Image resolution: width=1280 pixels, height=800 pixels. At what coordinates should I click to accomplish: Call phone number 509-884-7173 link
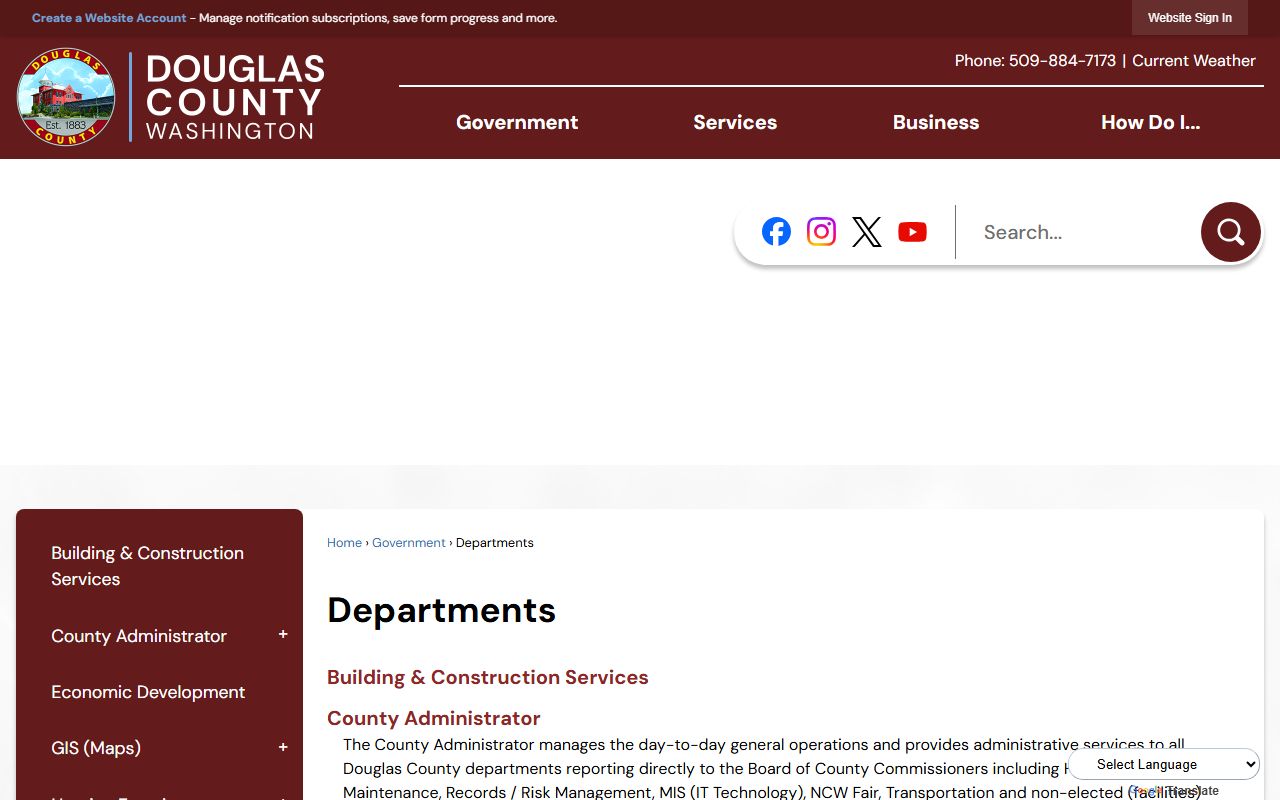pyautogui.click(x=1062, y=60)
